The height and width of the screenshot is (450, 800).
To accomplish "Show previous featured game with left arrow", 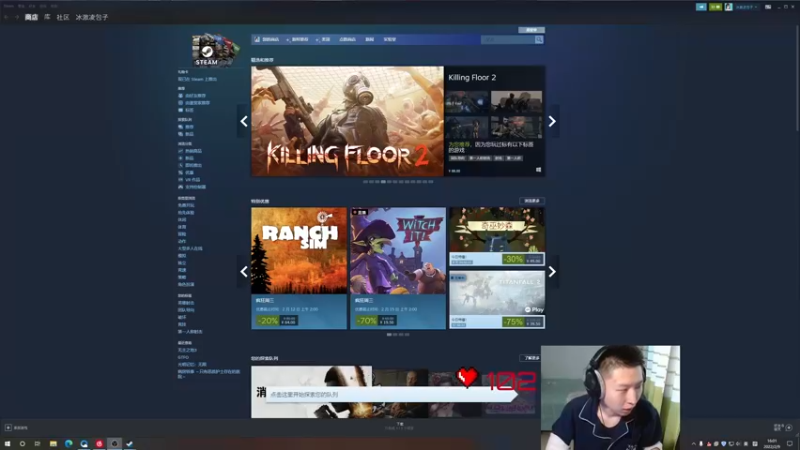I will tap(244, 121).
